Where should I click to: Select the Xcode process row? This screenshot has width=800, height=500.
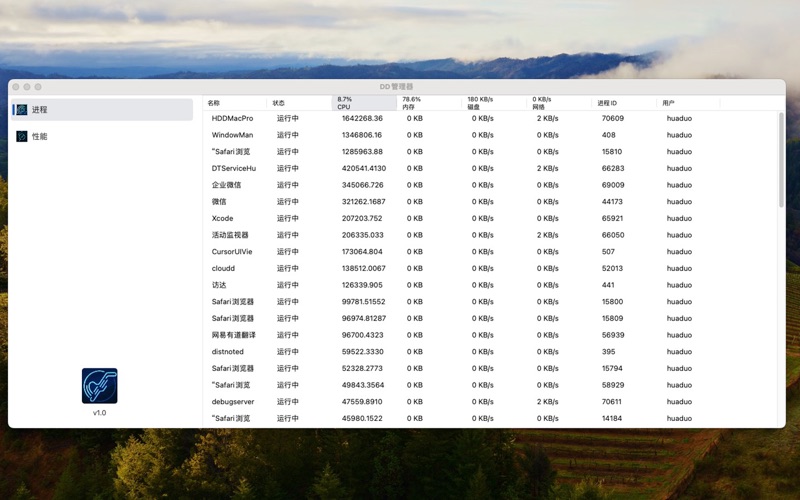pyautogui.click(x=491, y=218)
